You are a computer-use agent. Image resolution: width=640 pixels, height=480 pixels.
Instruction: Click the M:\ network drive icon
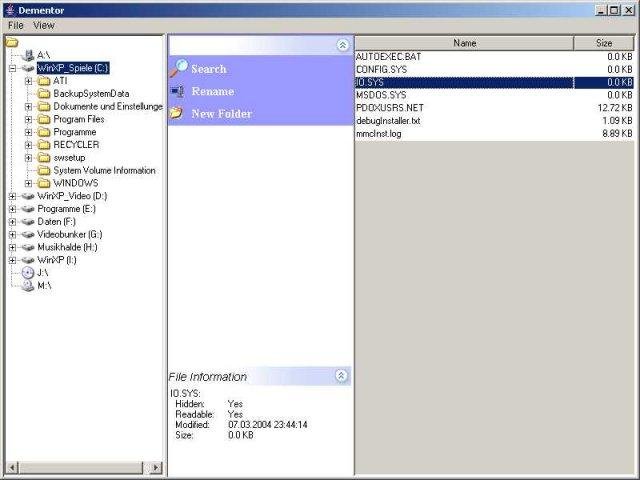click(28, 286)
